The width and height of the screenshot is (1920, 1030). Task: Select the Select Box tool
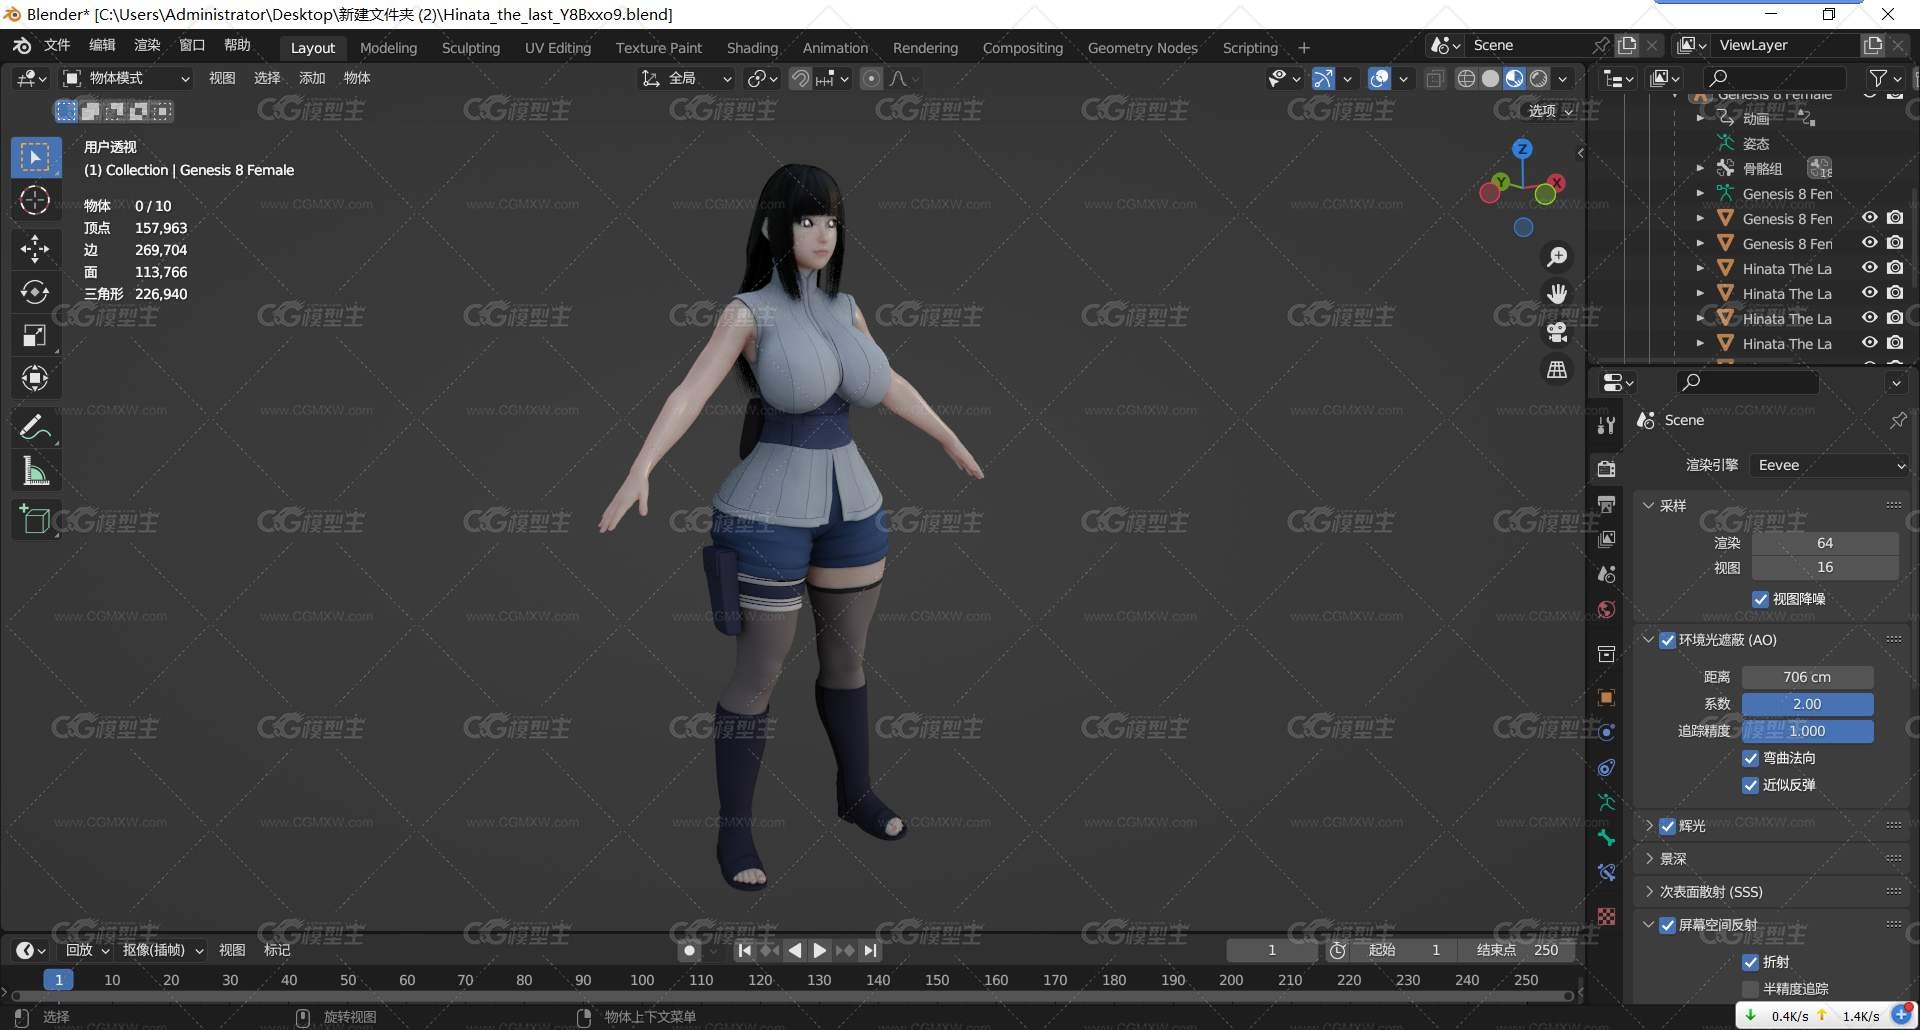point(35,157)
